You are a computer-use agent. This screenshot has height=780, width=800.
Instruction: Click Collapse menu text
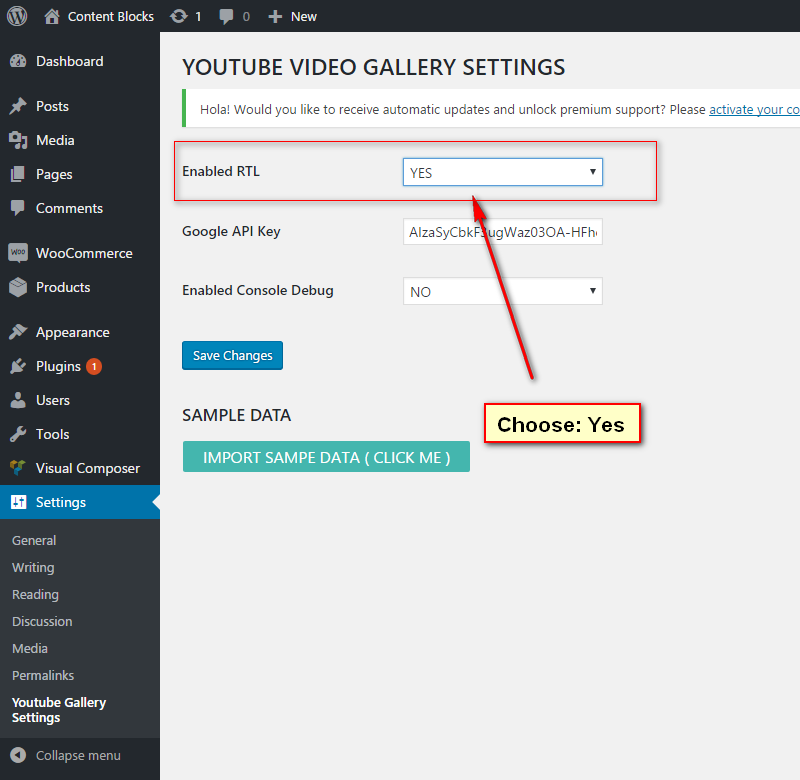tap(78, 756)
